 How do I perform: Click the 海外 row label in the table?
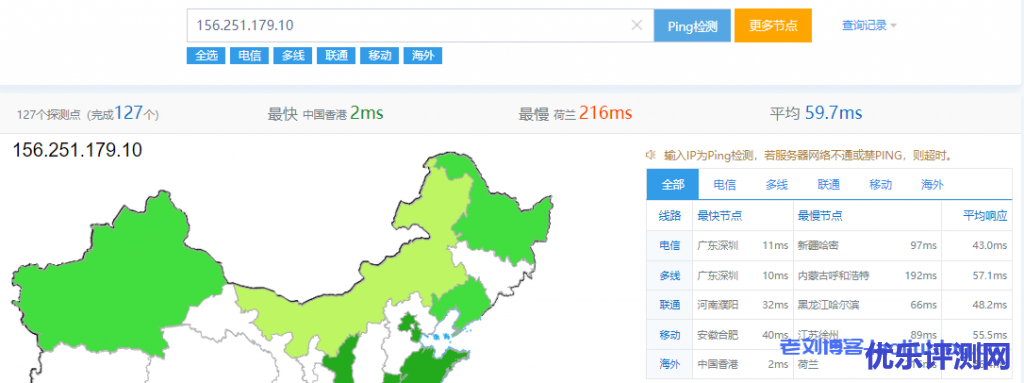669,365
